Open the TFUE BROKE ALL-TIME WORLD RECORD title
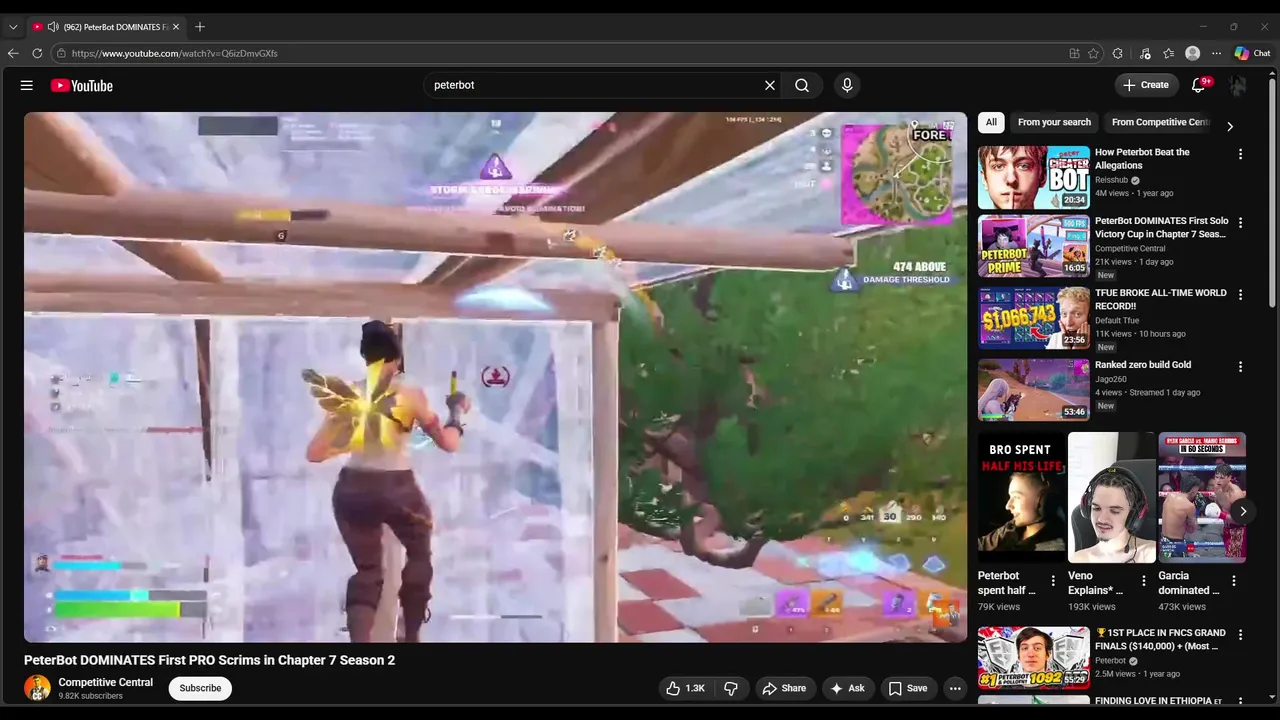The image size is (1280, 720). 1160,299
